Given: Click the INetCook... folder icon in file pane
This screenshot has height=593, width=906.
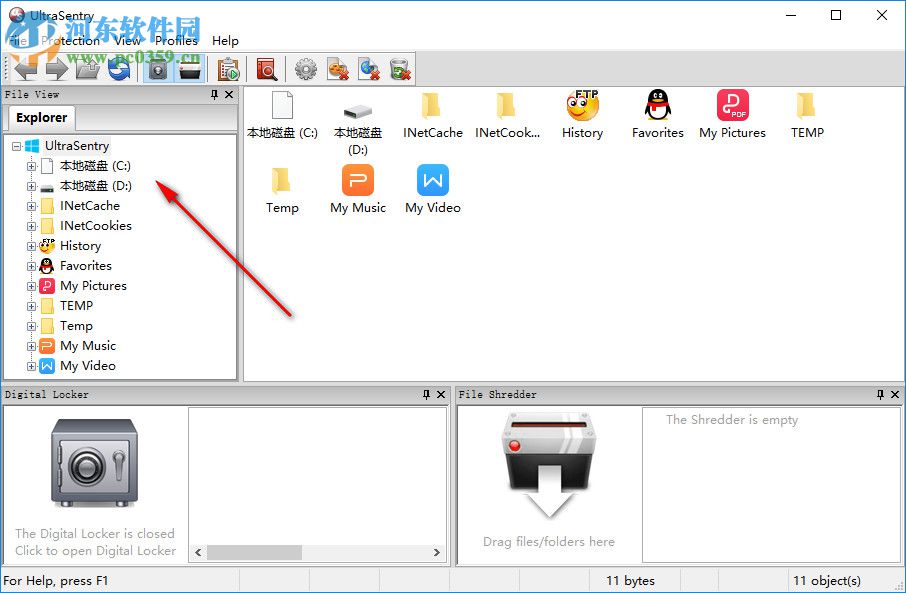Looking at the screenshot, I should coord(507,106).
